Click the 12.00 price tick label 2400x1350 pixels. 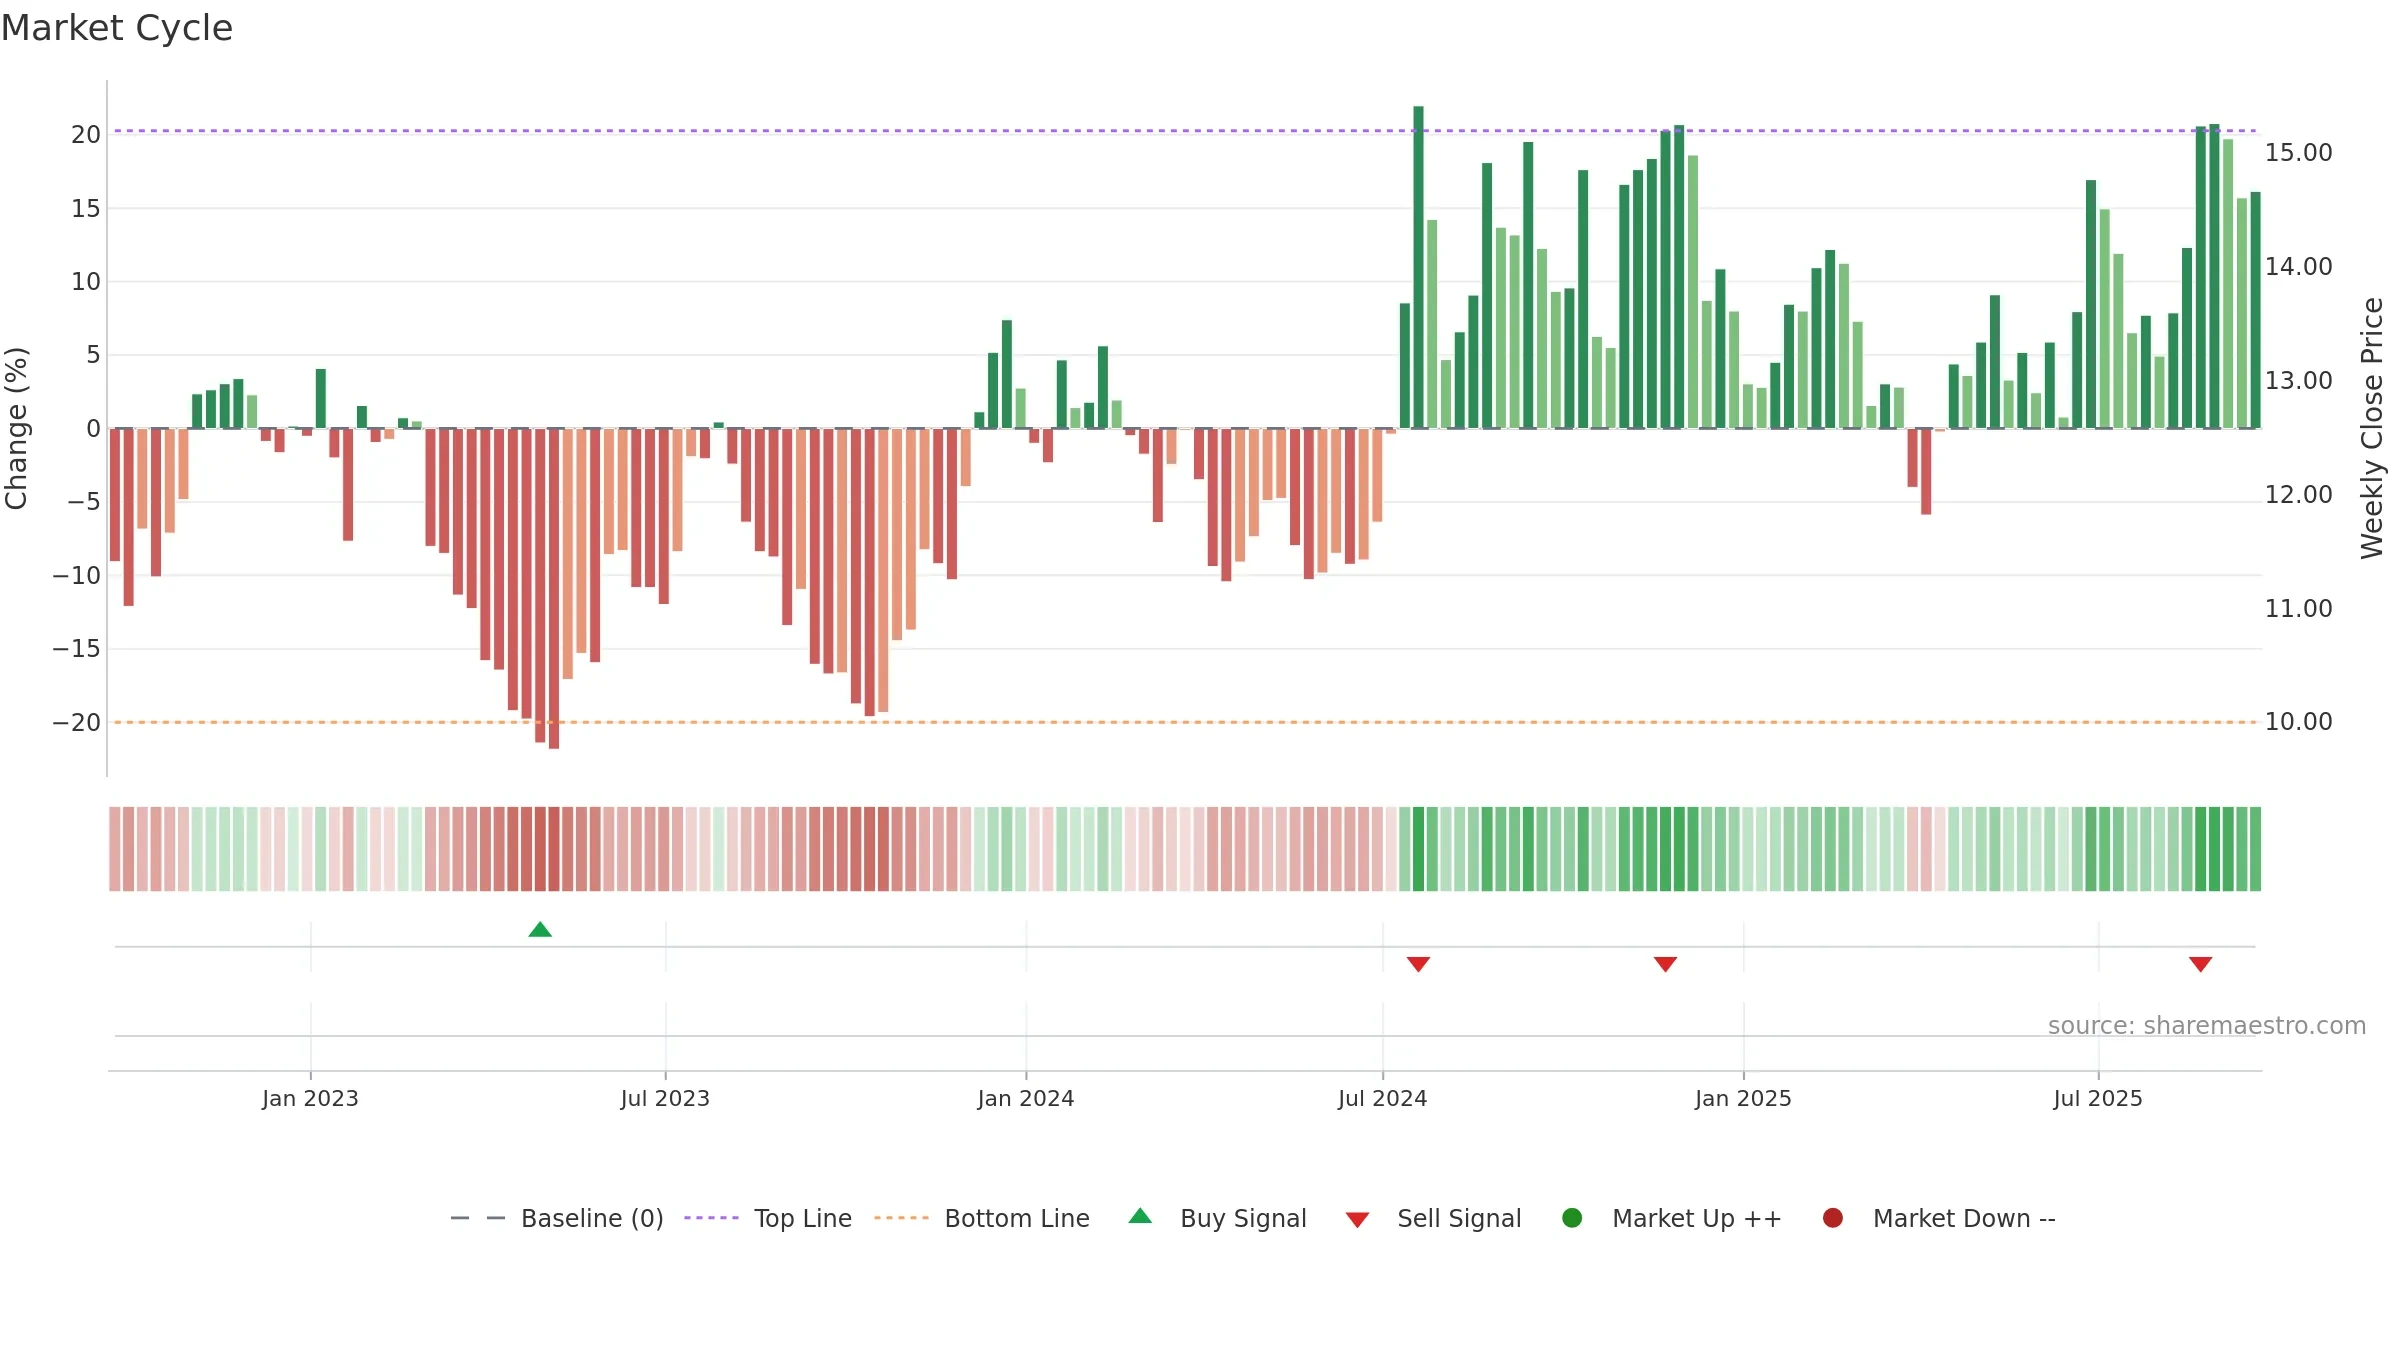tap(2298, 494)
